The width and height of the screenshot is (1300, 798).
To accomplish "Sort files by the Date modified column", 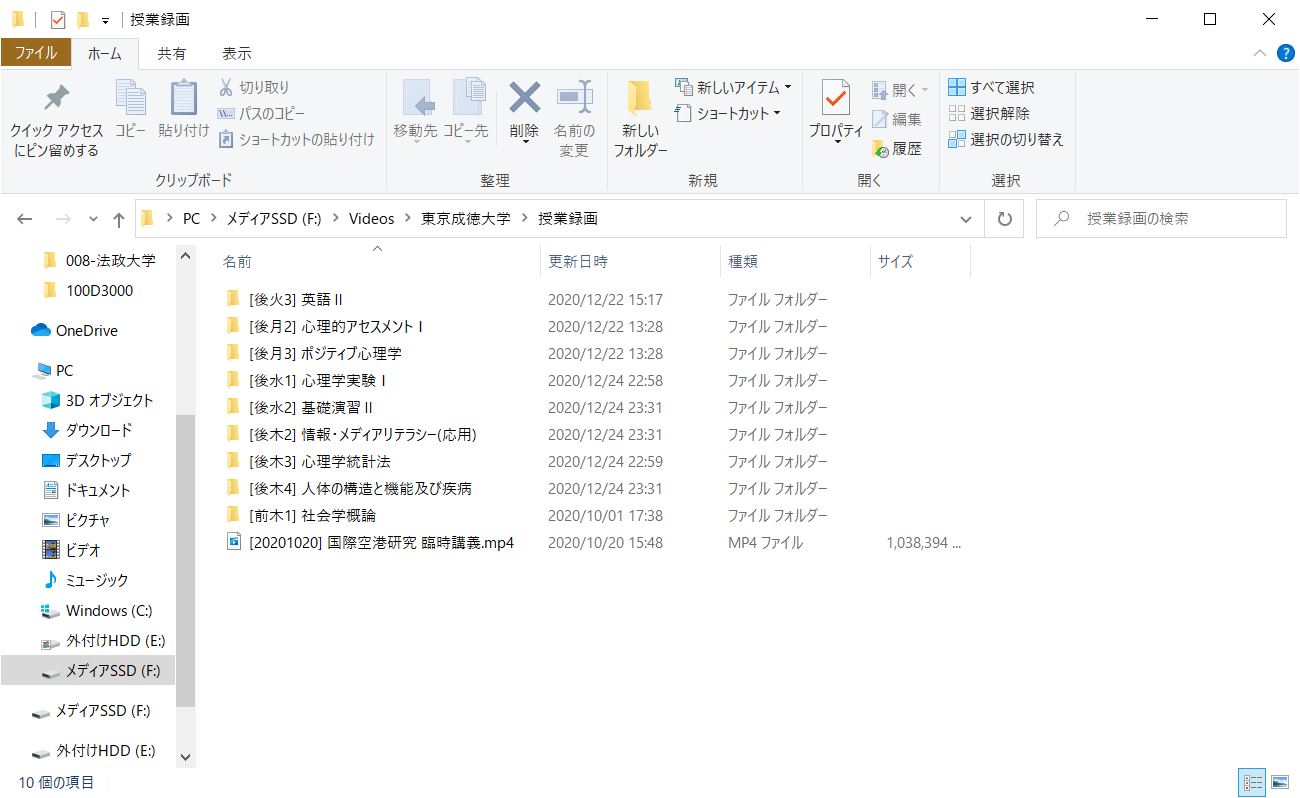I will coord(578,262).
